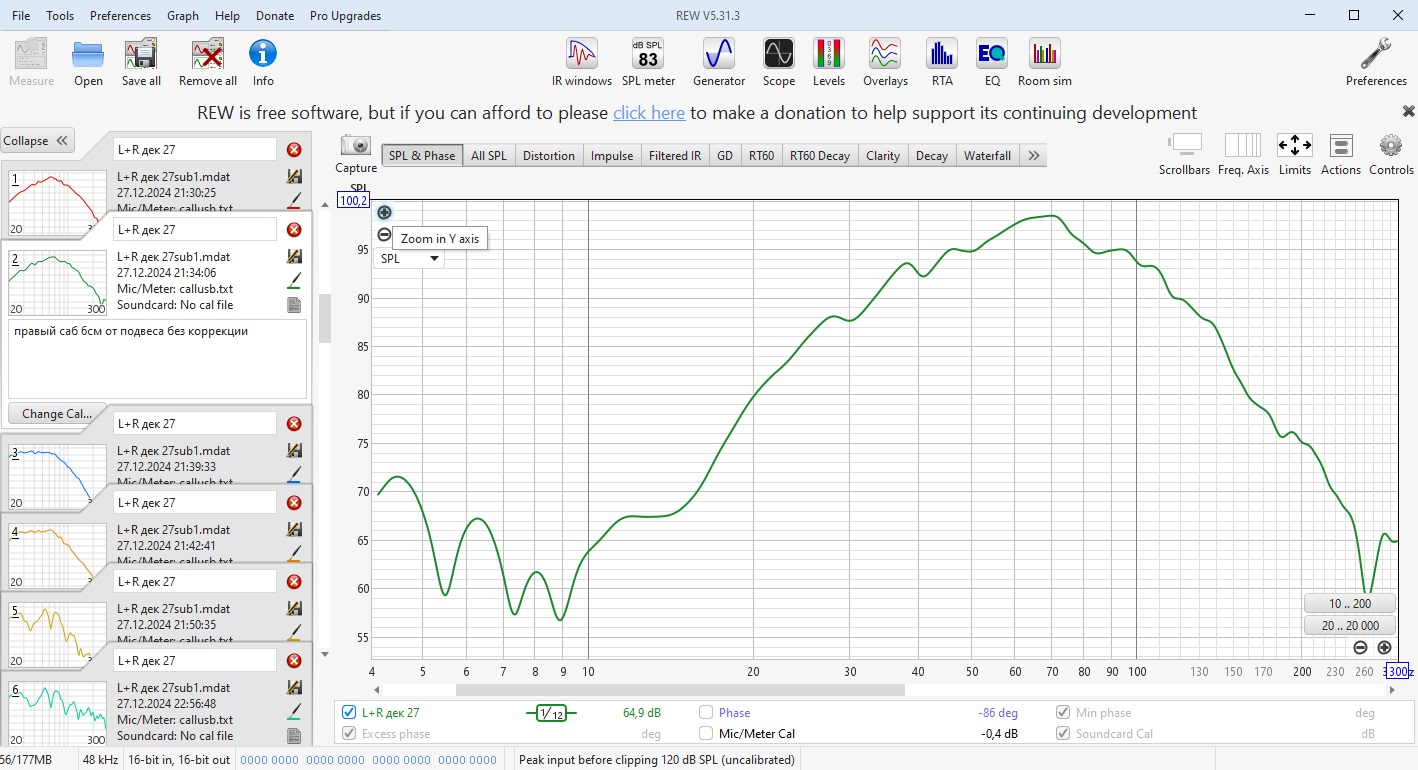Viewport: 1418px width, 770px height.
Task: Enable the Phase trace checkbox
Action: [x=706, y=713]
